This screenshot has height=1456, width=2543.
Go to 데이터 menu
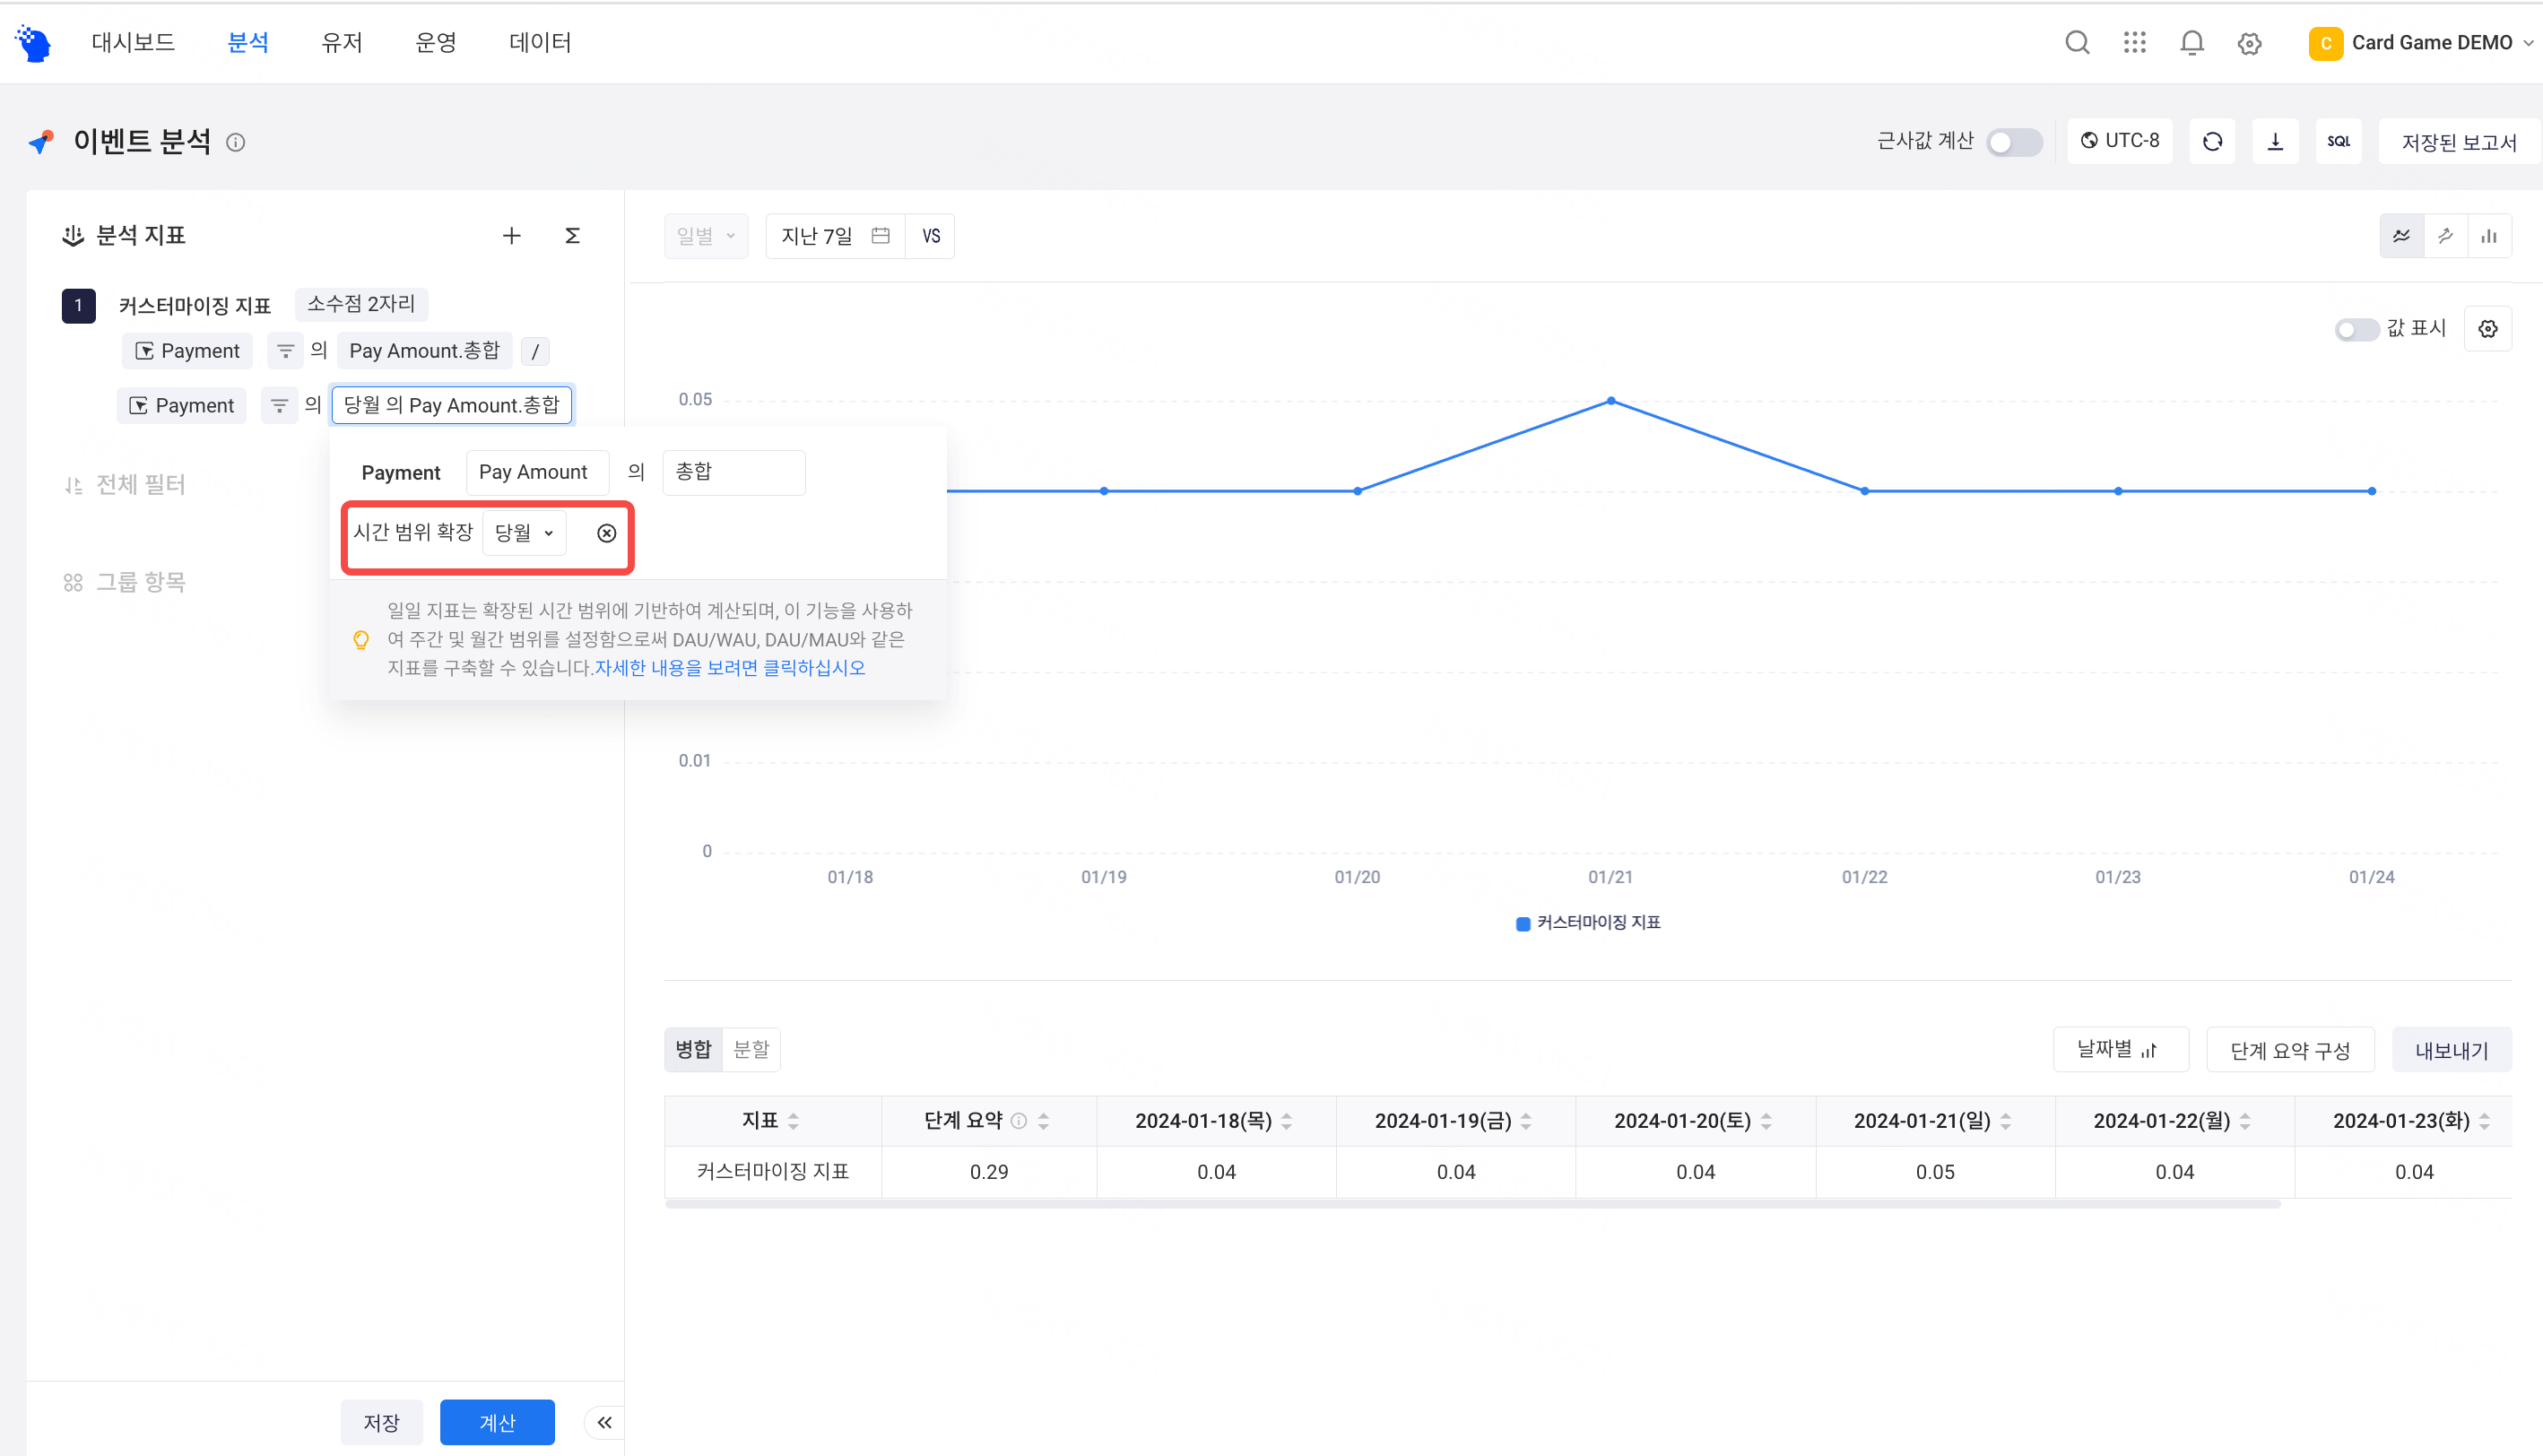[540, 42]
